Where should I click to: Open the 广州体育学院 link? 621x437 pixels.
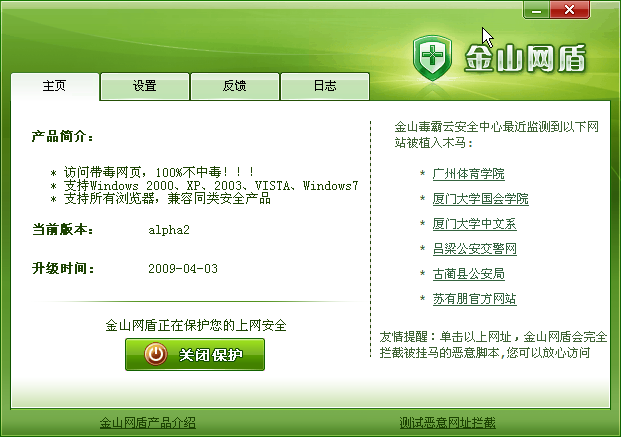tap(469, 174)
